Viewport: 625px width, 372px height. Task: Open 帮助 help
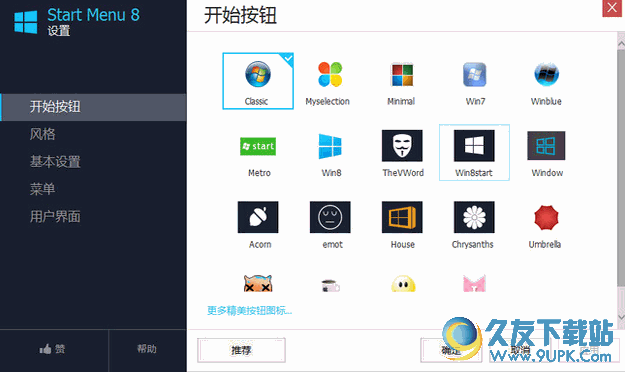[x=147, y=349]
